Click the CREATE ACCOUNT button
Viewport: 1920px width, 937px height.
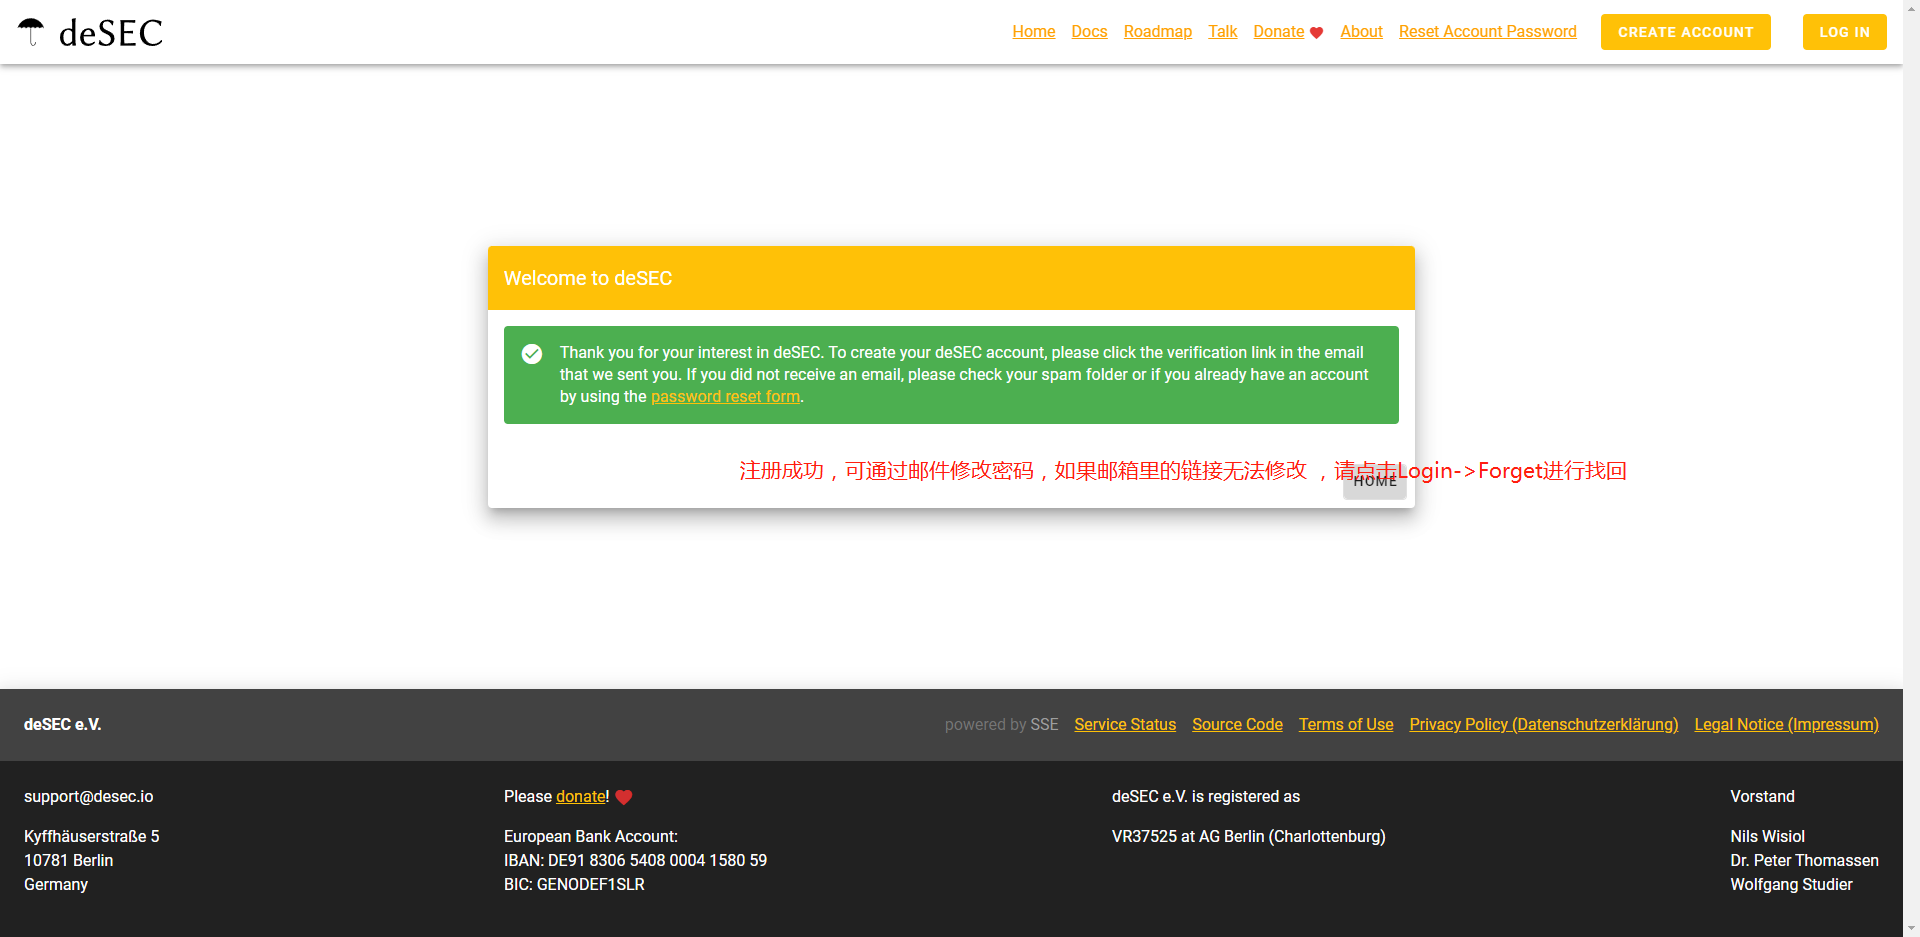[1685, 32]
